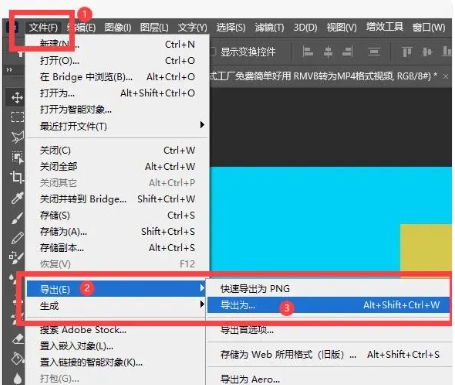
Task: Open the 编辑(E) menu
Action: point(82,27)
